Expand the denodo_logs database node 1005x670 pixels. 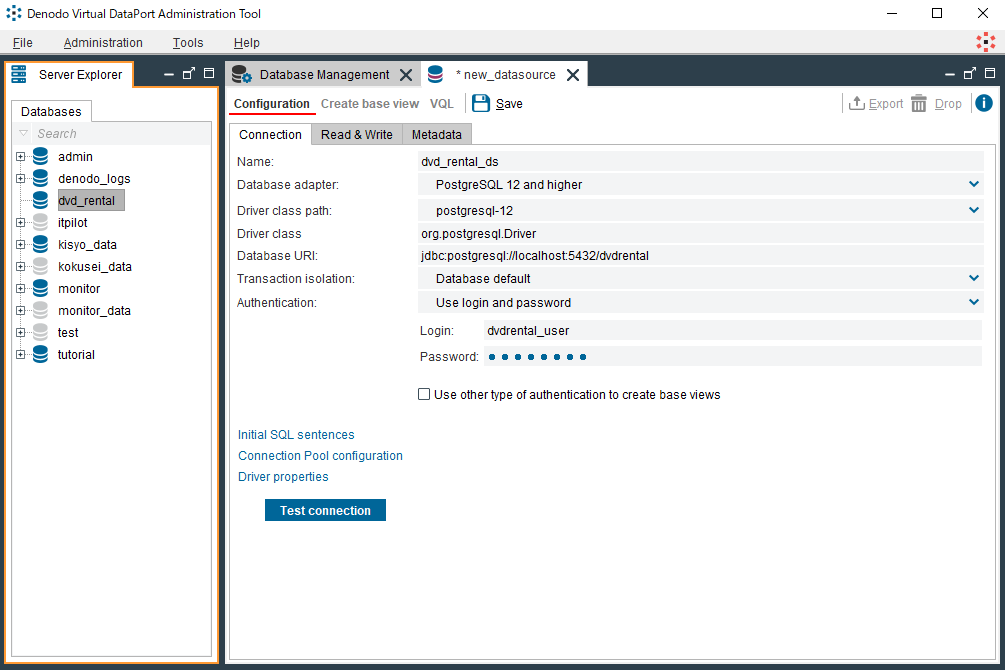click(21, 178)
